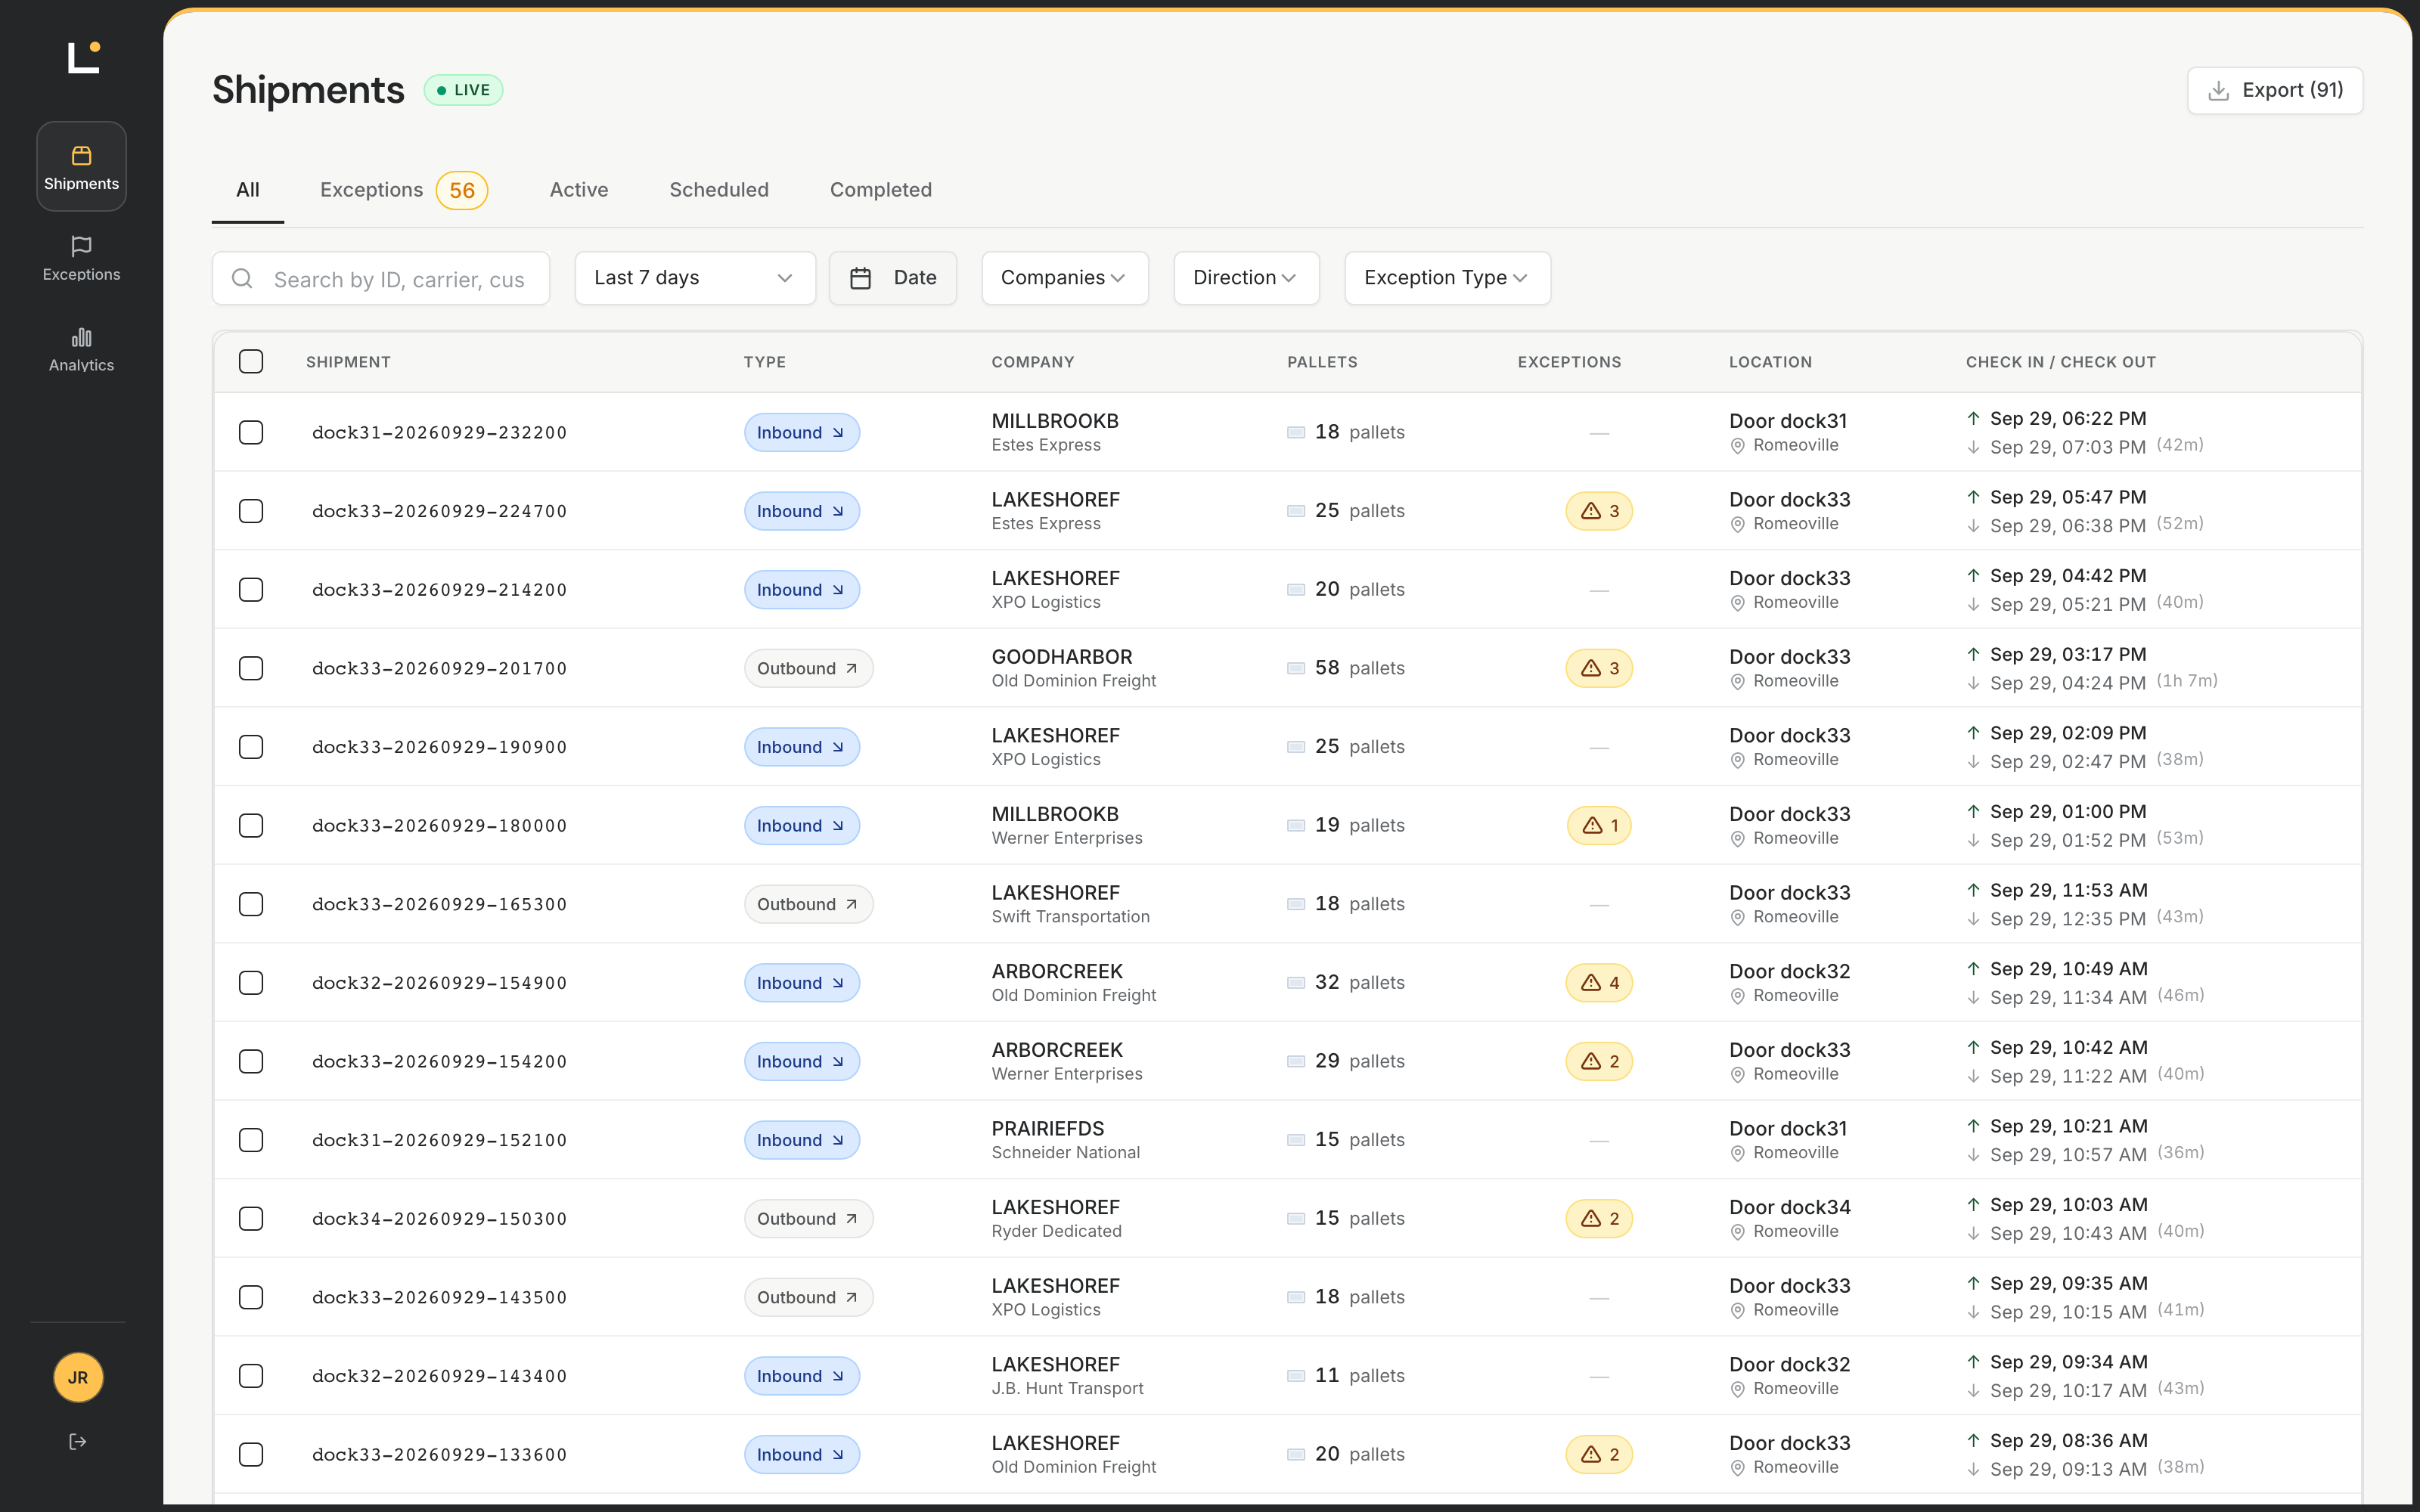Viewport: 2420px width, 1512px height.
Task: Select checkbox for dock31-20260929-232200
Action: [251, 432]
